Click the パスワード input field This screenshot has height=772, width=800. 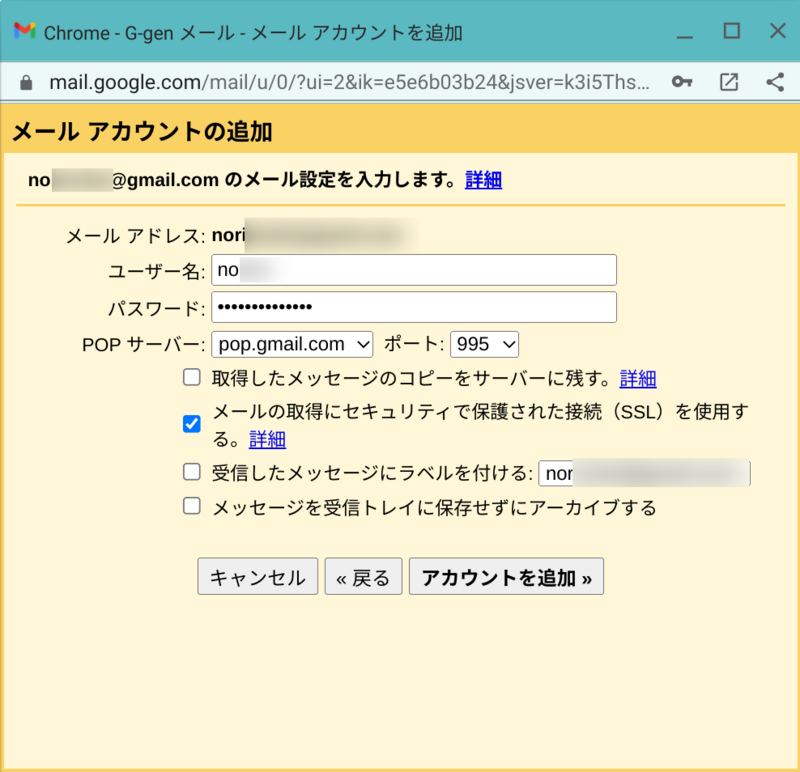[414, 307]
